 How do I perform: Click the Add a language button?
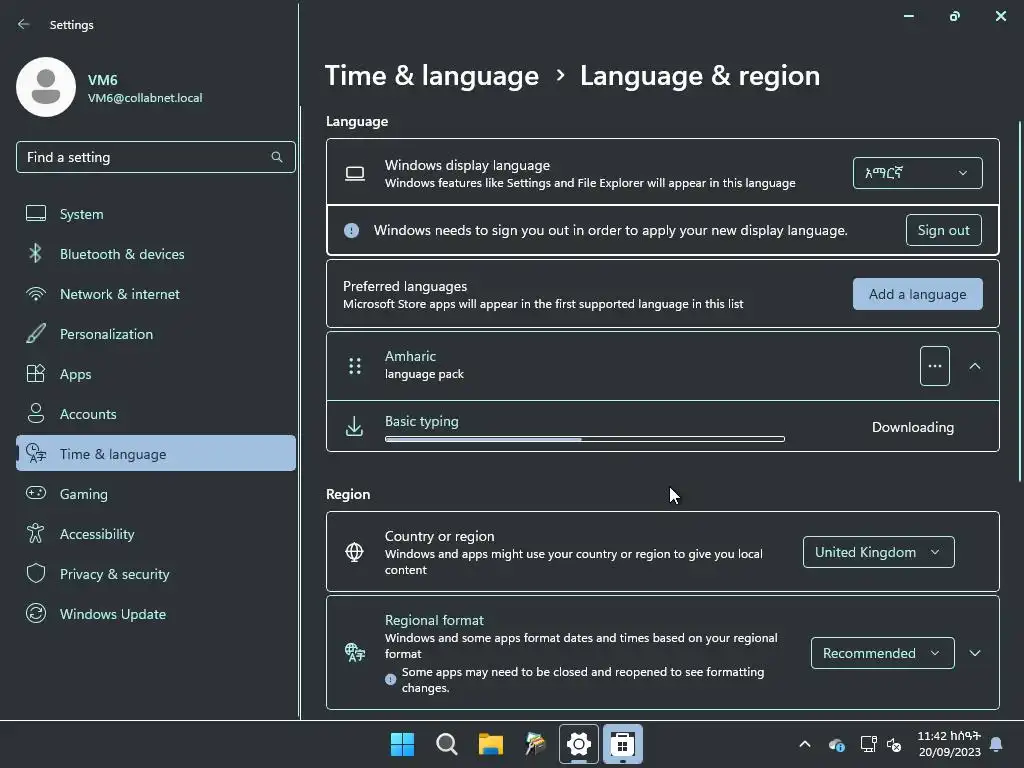(x=917, y=294)
